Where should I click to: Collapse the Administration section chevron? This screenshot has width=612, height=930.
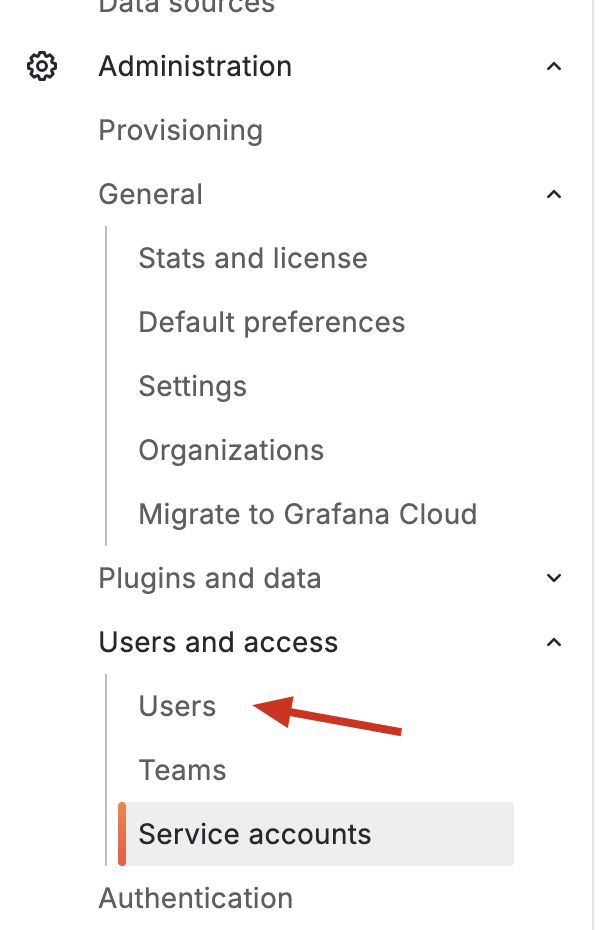pos(554,67)
